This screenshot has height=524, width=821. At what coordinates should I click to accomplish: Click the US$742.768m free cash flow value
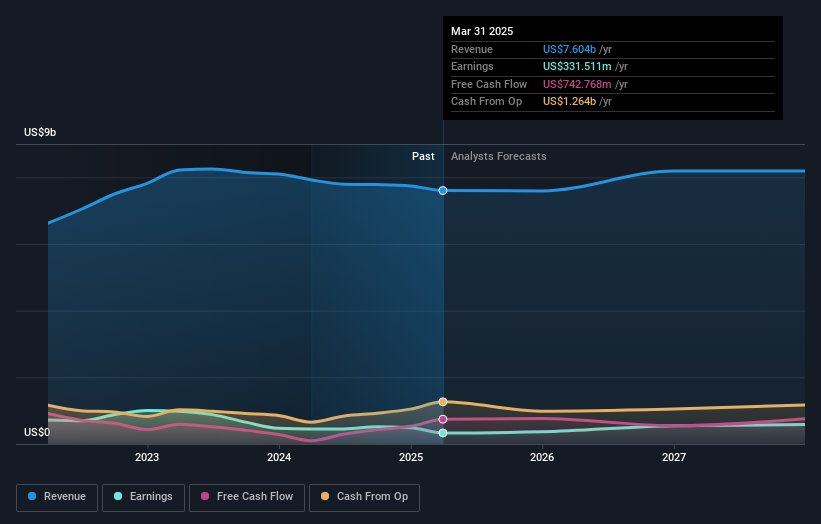[x=577, y=84]
